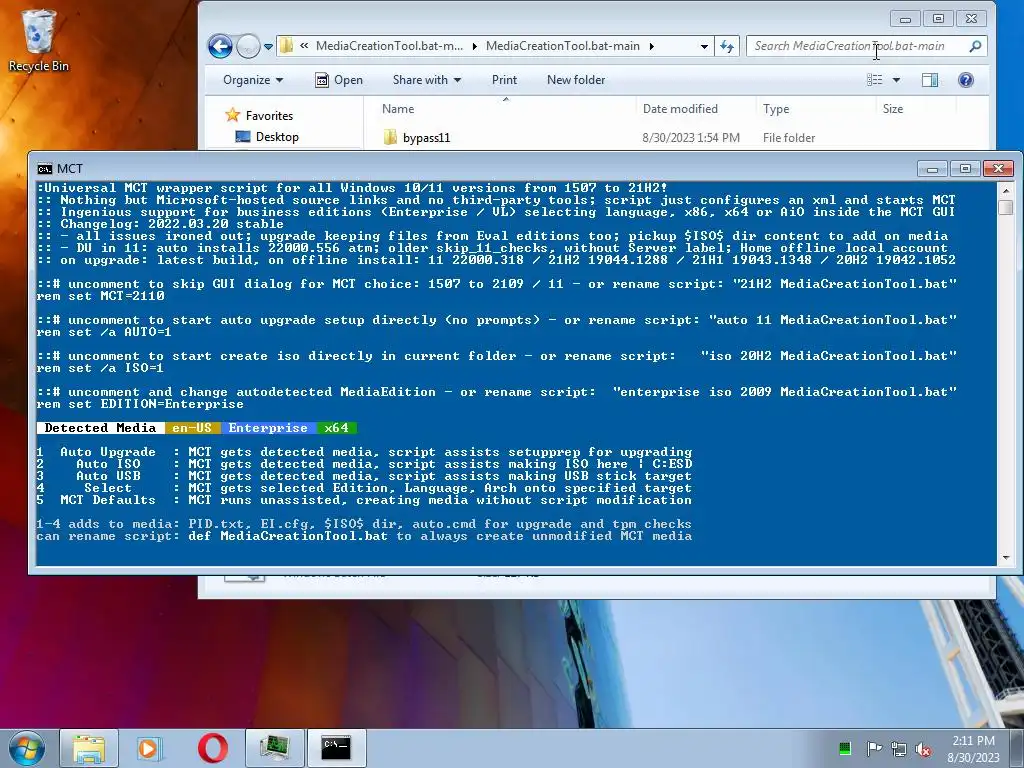Click the MCT console window icon
Viewport: 1024px width, 768px height.
click(44, 169)
